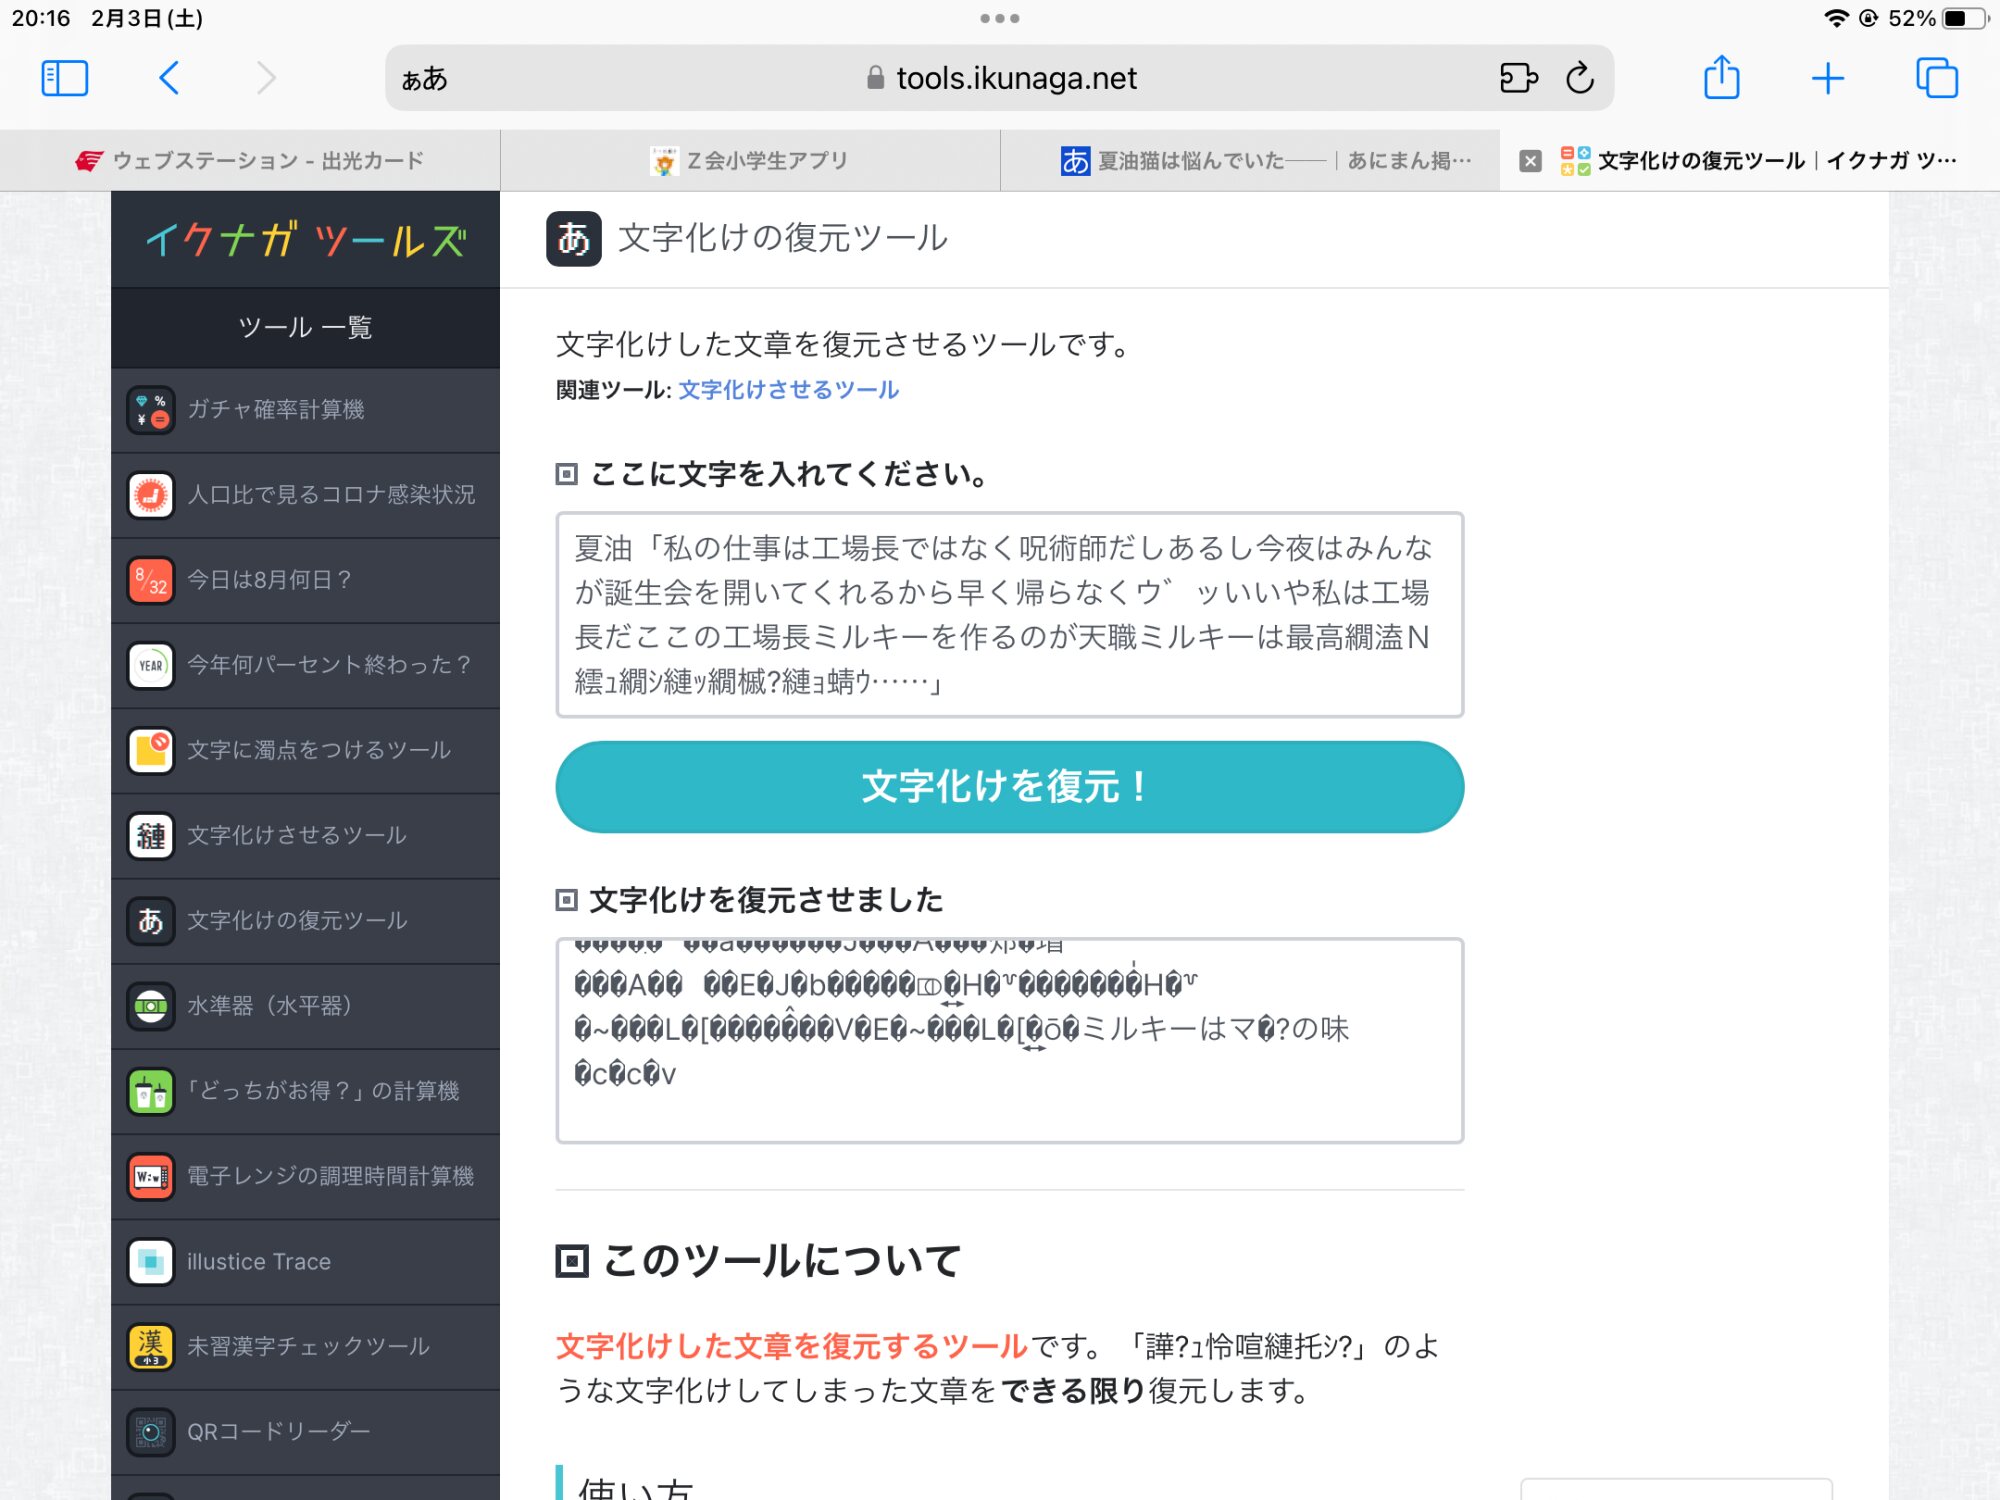The width and height of the screenshot is (2000, 1500).
Task: Open 電子レンジの調理時間計算機 icon
Action: pyautogui.click(x=151, y=1176)
